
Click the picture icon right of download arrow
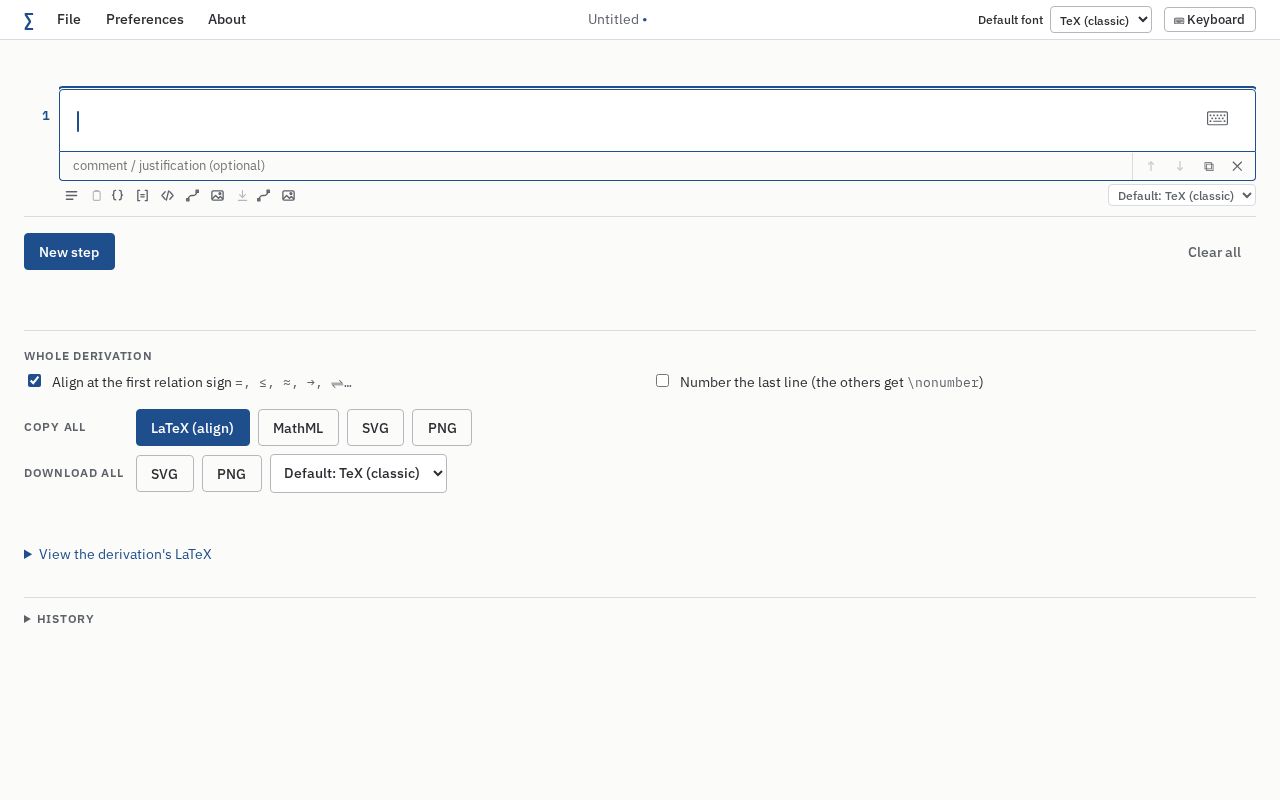click(289, 196)
